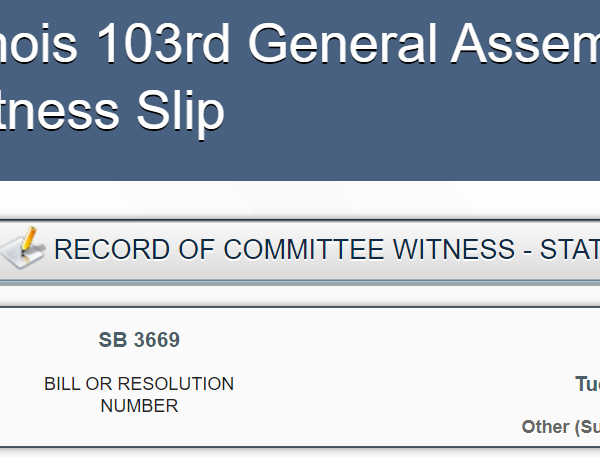Click the partially visible STAT text
The height and width of the screenshot is (457, 600).
pos(570,250)
